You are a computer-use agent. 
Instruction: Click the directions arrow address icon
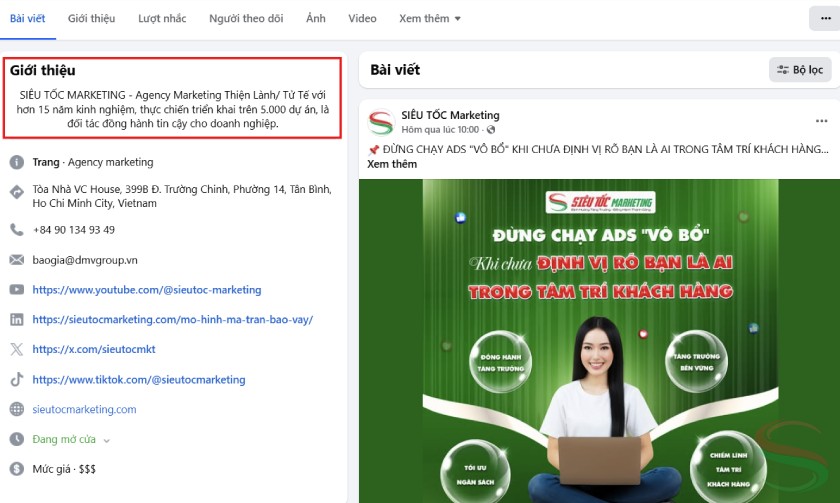coord(17,191)
